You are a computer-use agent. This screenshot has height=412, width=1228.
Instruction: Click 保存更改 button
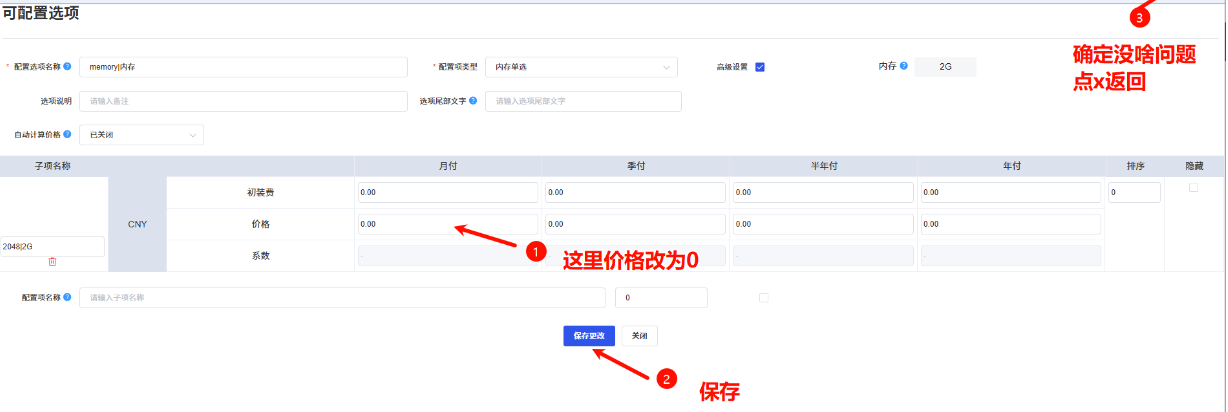pos(589,336)
